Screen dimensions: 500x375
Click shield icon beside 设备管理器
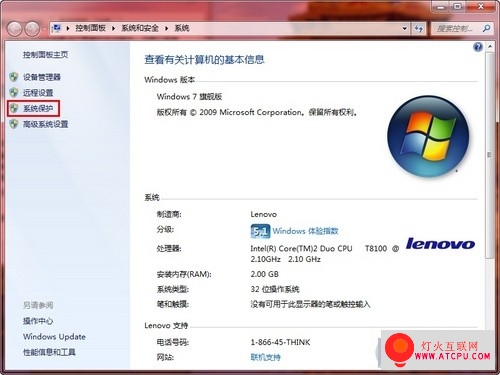tap(14, 77)
